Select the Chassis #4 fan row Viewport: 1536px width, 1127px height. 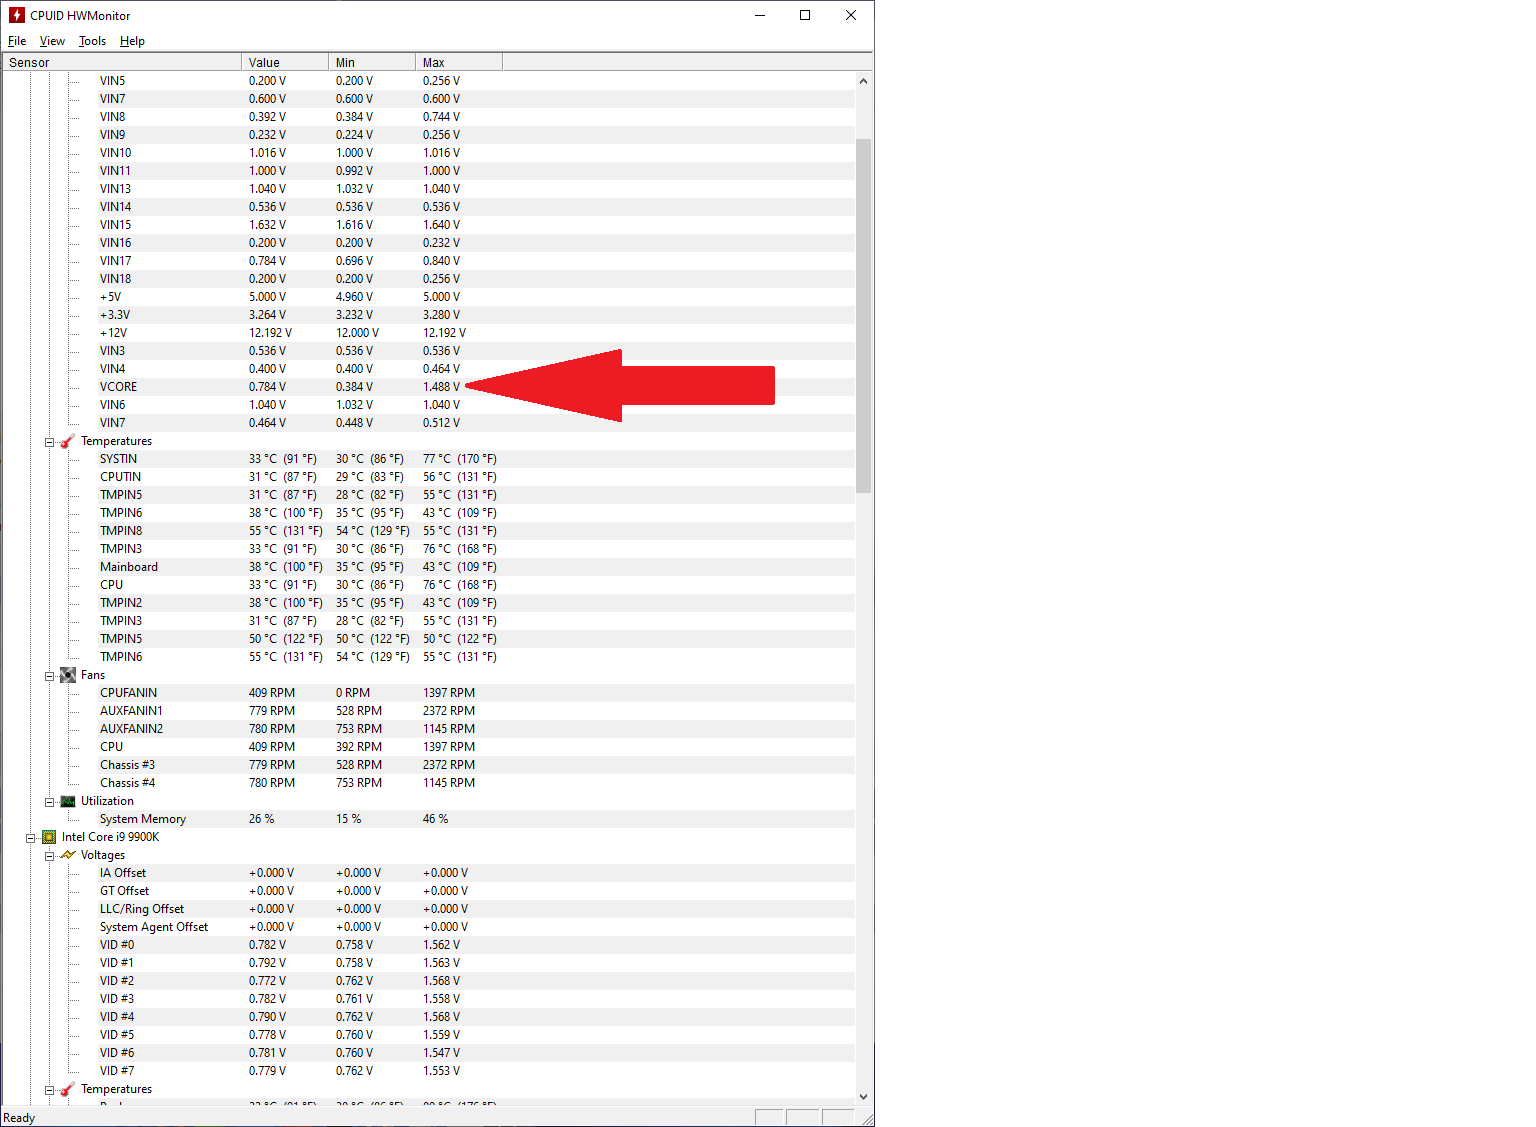click(x=428, y=783)
